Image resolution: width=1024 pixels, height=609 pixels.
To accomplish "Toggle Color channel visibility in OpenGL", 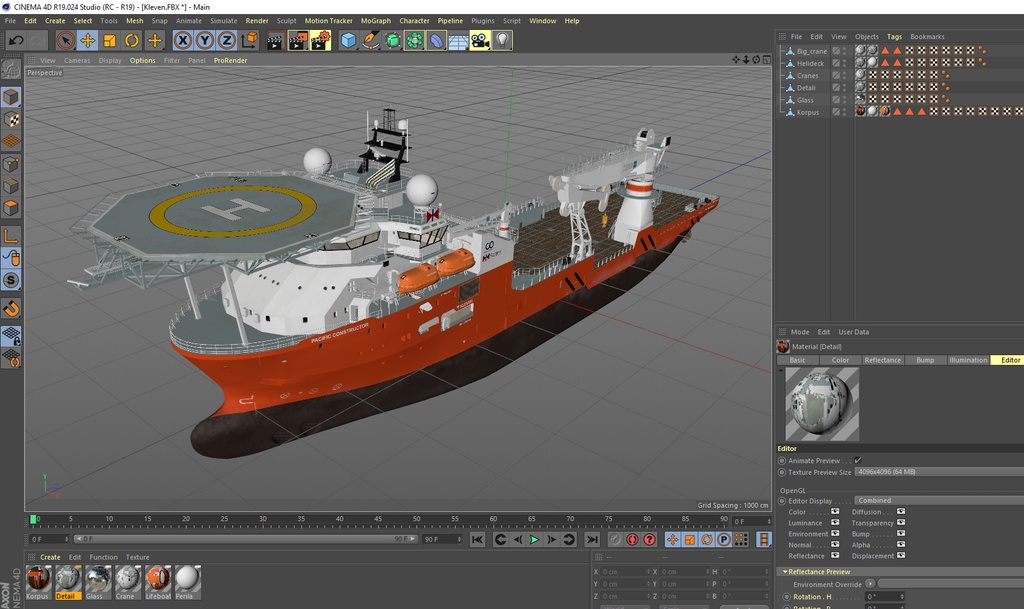I will tap(835, 512).
